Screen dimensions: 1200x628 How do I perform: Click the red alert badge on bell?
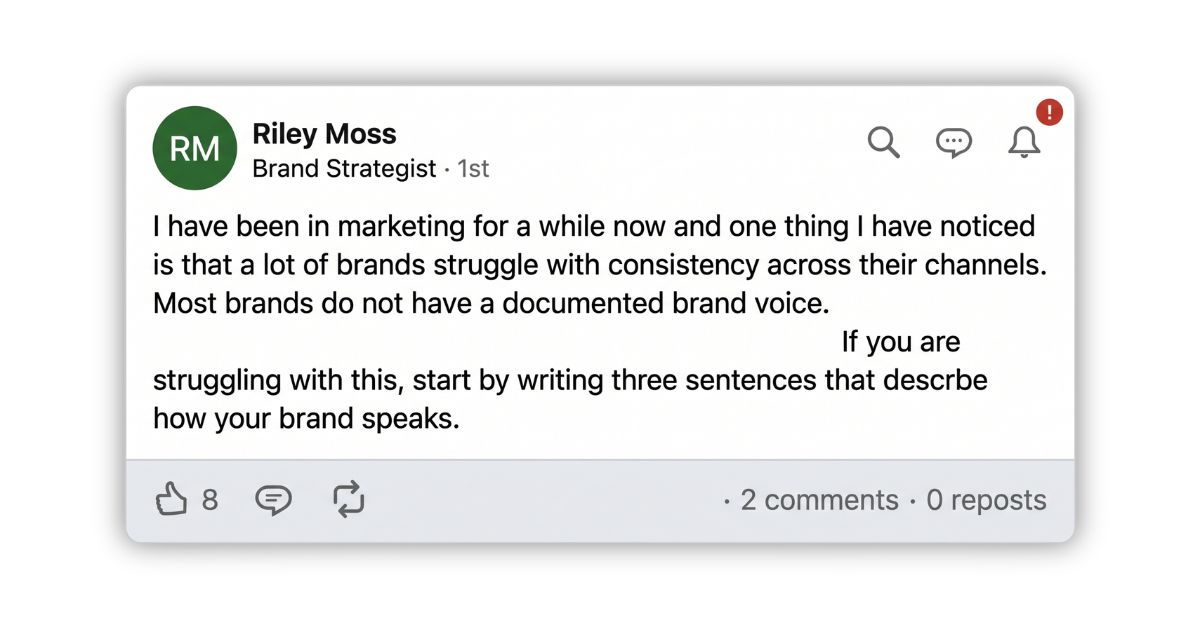tap(1048, 112)
